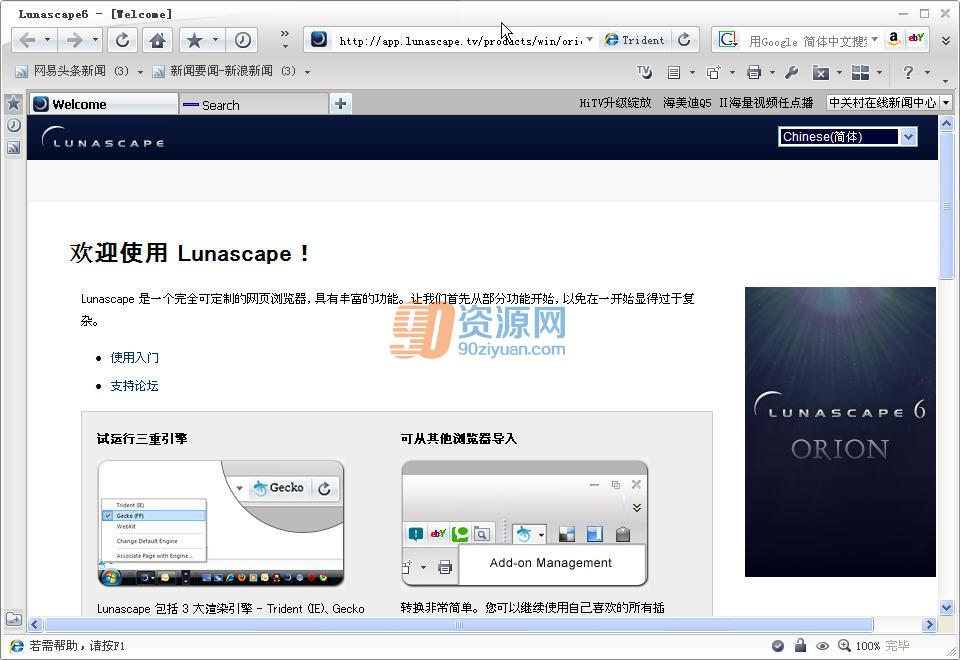Click the status bar shield check icon
The image size is (960, 660).
778,645
